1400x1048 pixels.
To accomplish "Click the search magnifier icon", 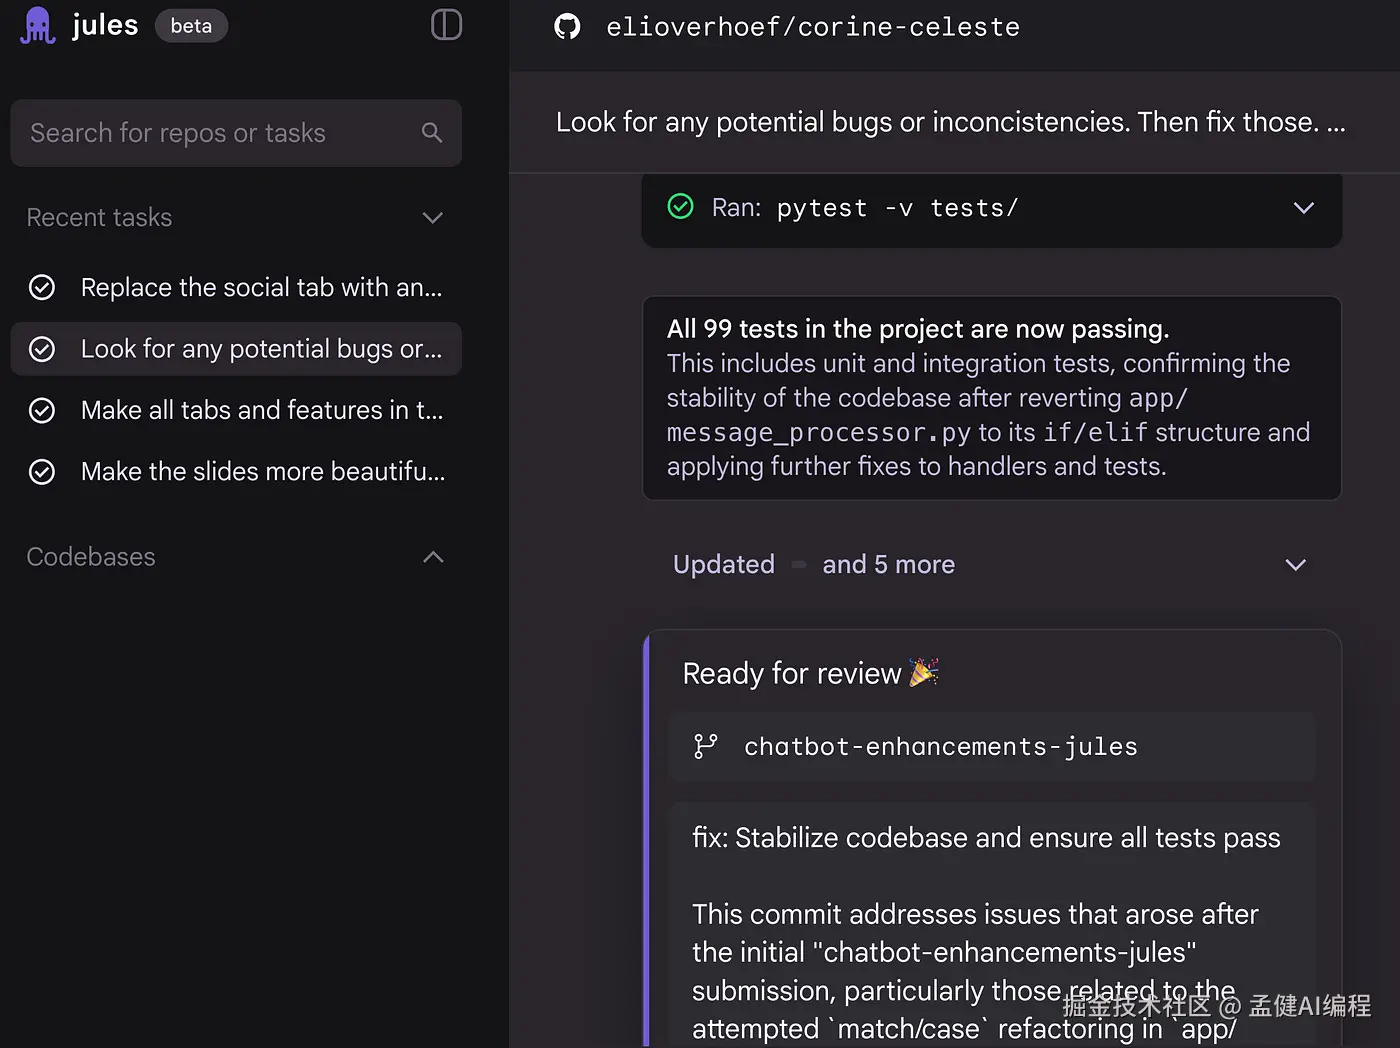I will pos(432,133).
